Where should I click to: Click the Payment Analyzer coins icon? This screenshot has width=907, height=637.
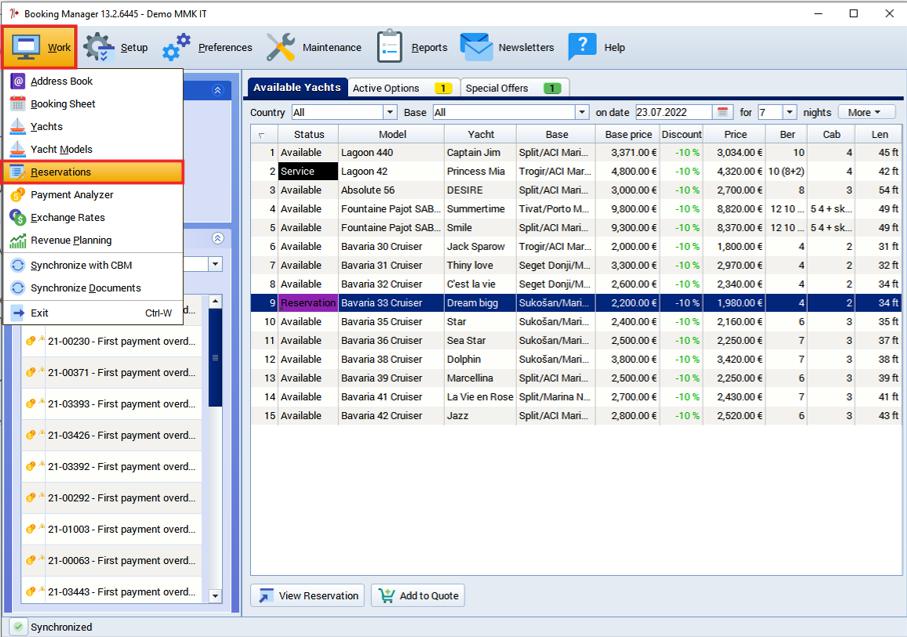18,194
